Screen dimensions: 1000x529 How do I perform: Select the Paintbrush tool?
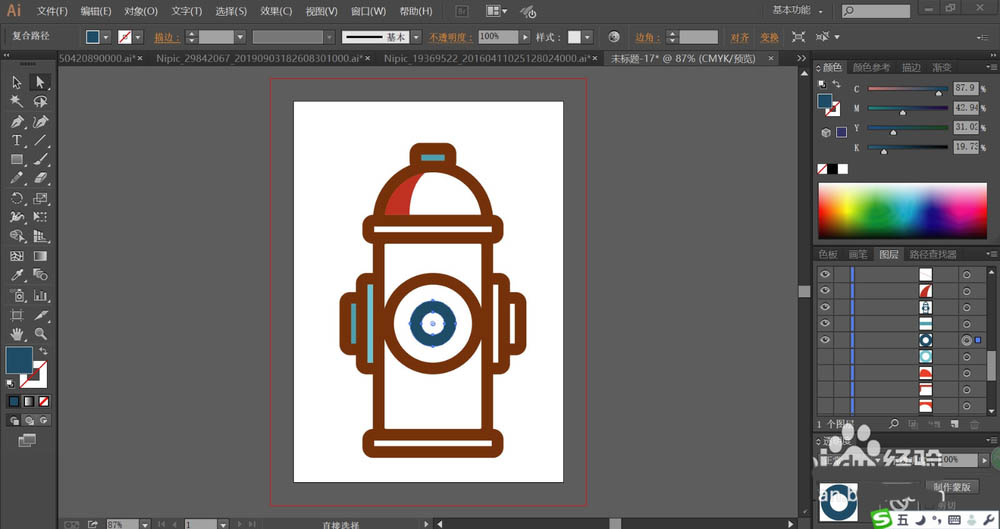[40, 160]
